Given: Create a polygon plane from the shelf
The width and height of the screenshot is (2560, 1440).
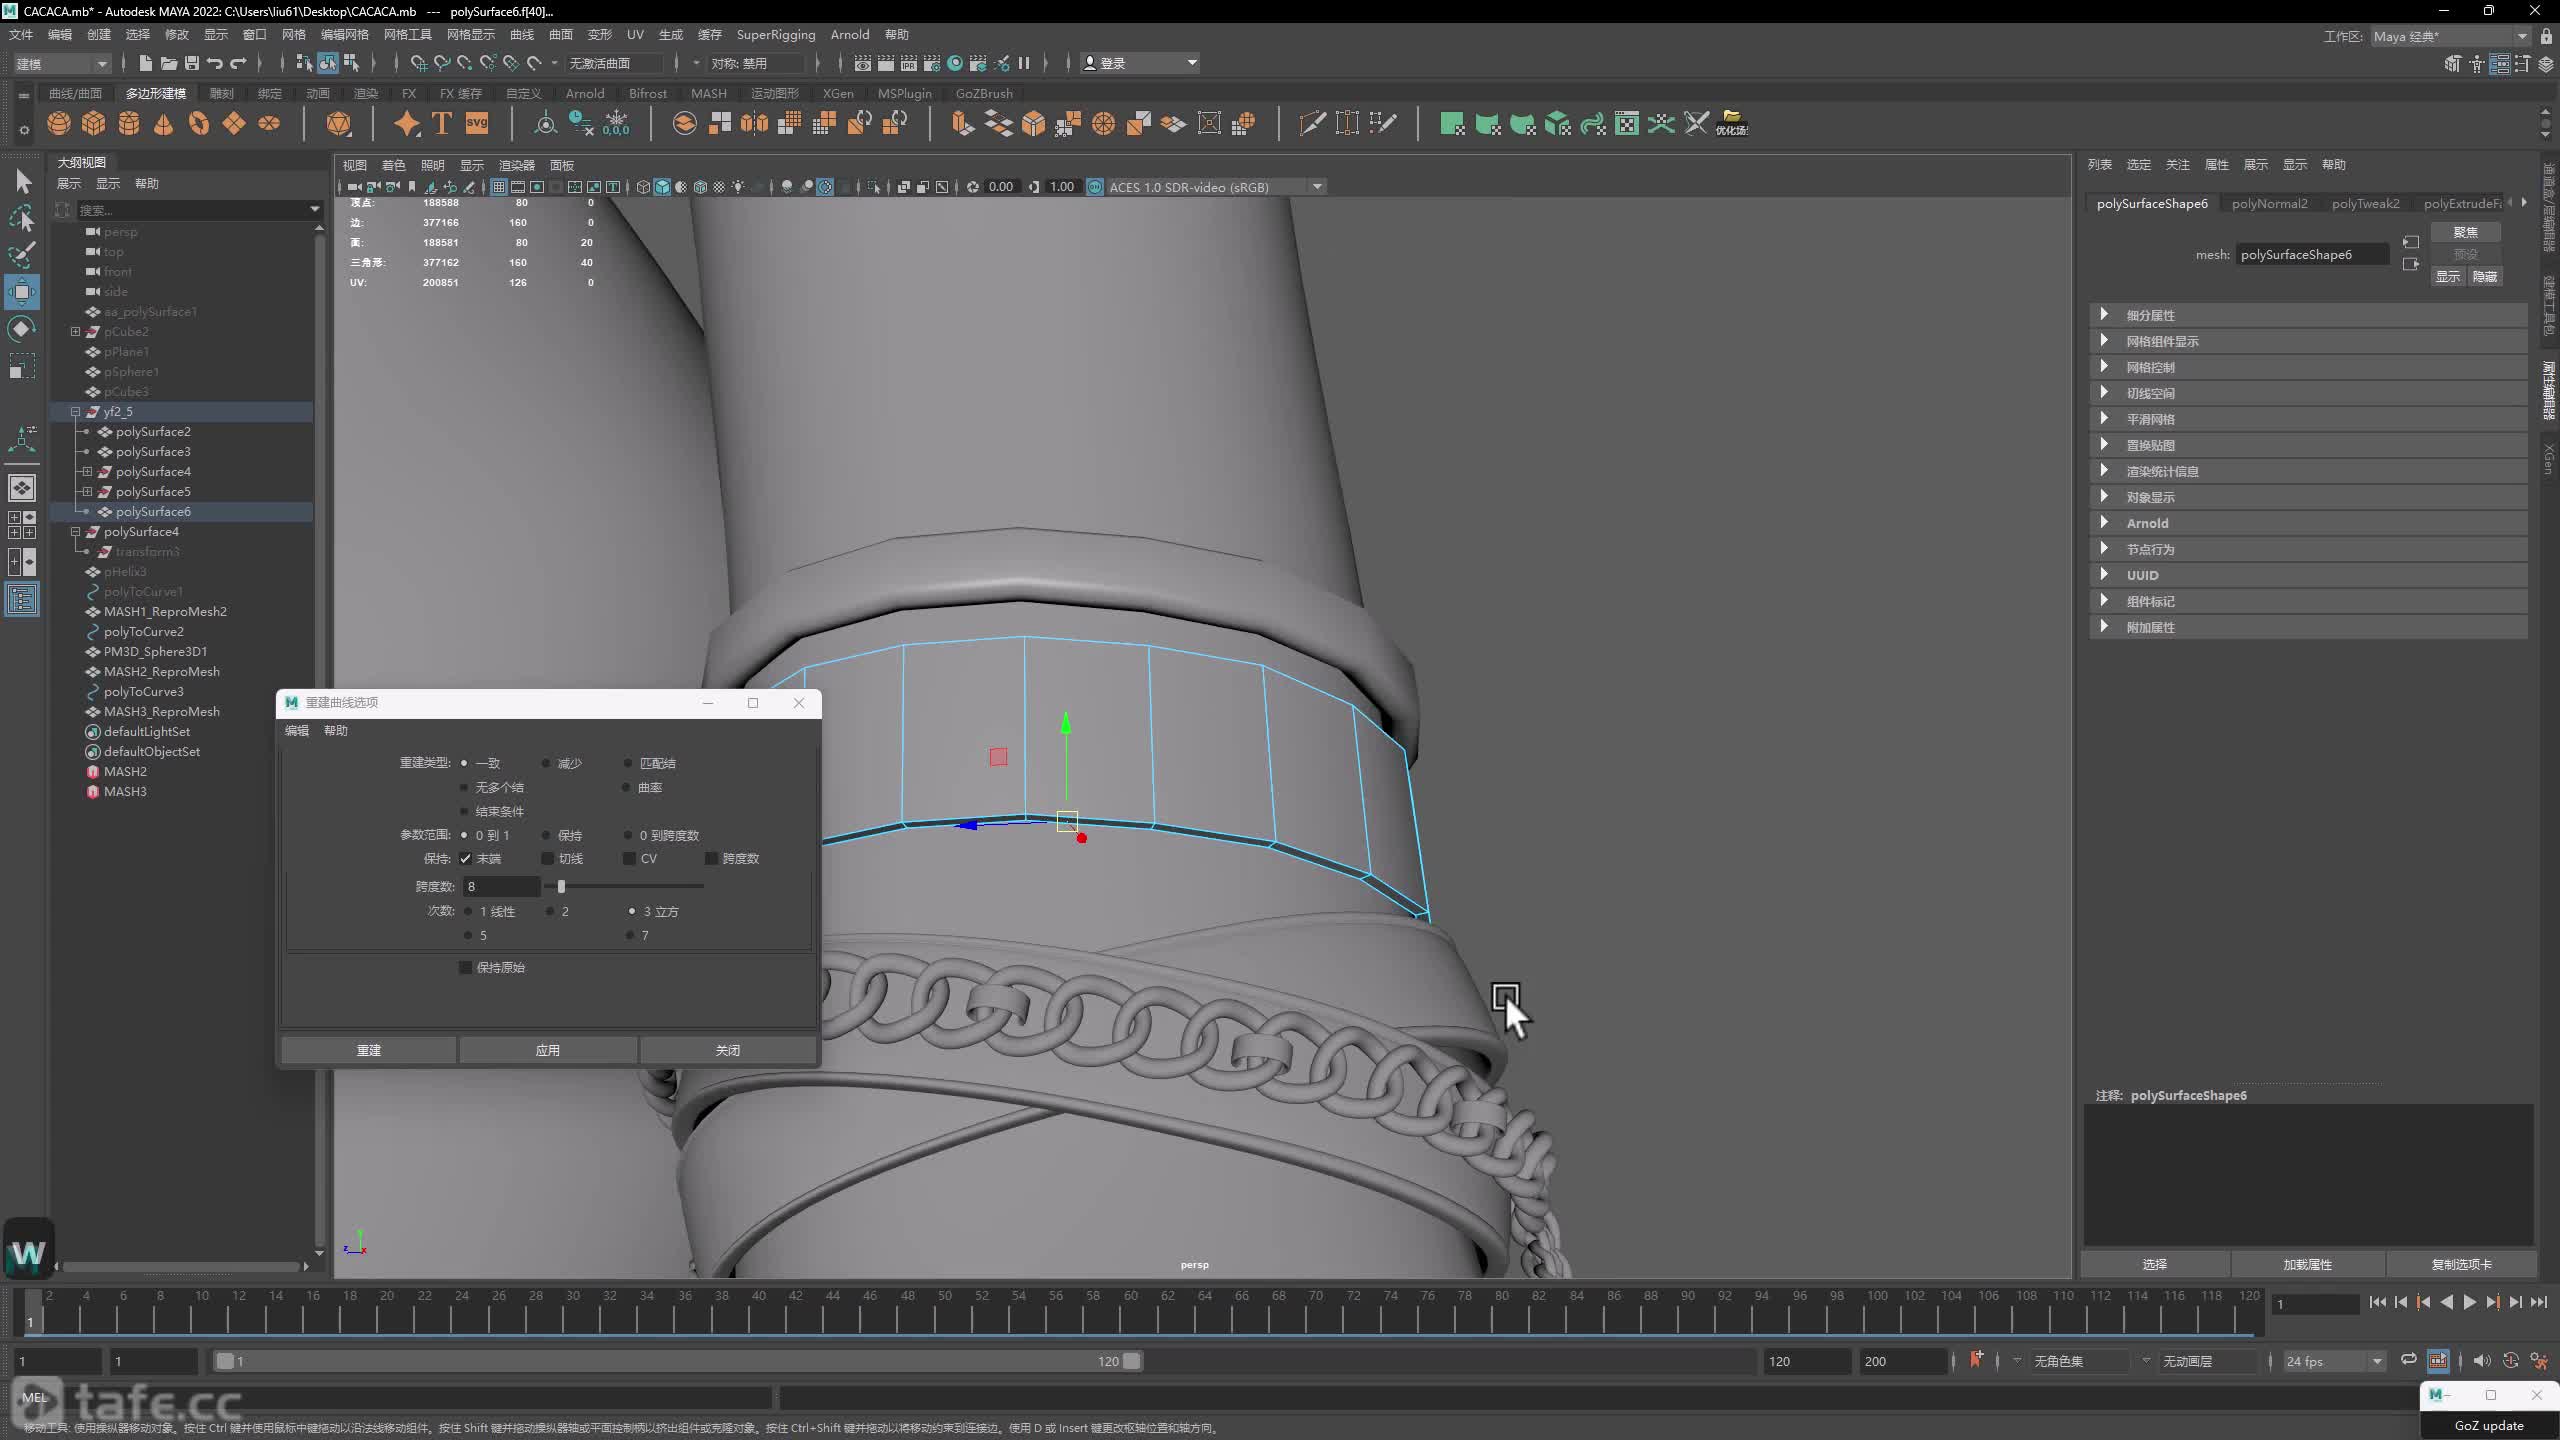Looking at the screenshot, I should pyautogui.click(x=234, y=123).
